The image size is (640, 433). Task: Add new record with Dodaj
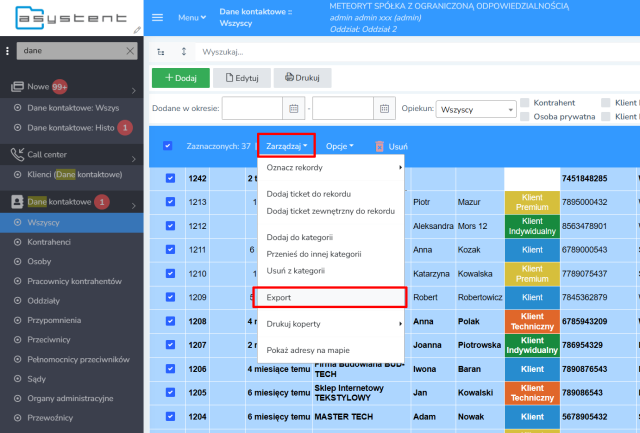point(181,78)
